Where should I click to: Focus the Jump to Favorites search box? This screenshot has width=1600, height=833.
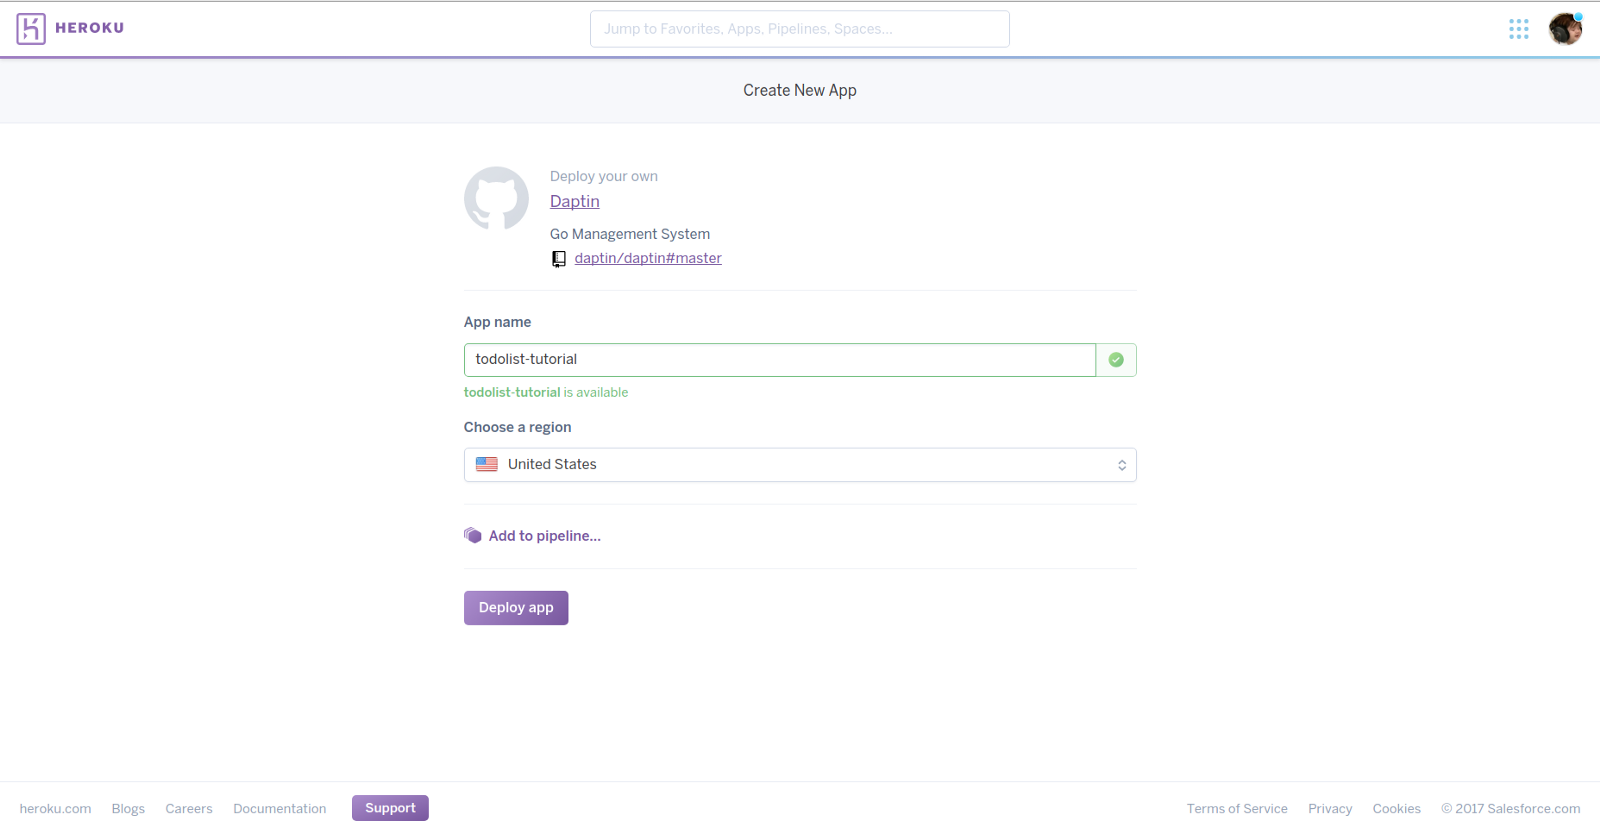pos(800,29)
